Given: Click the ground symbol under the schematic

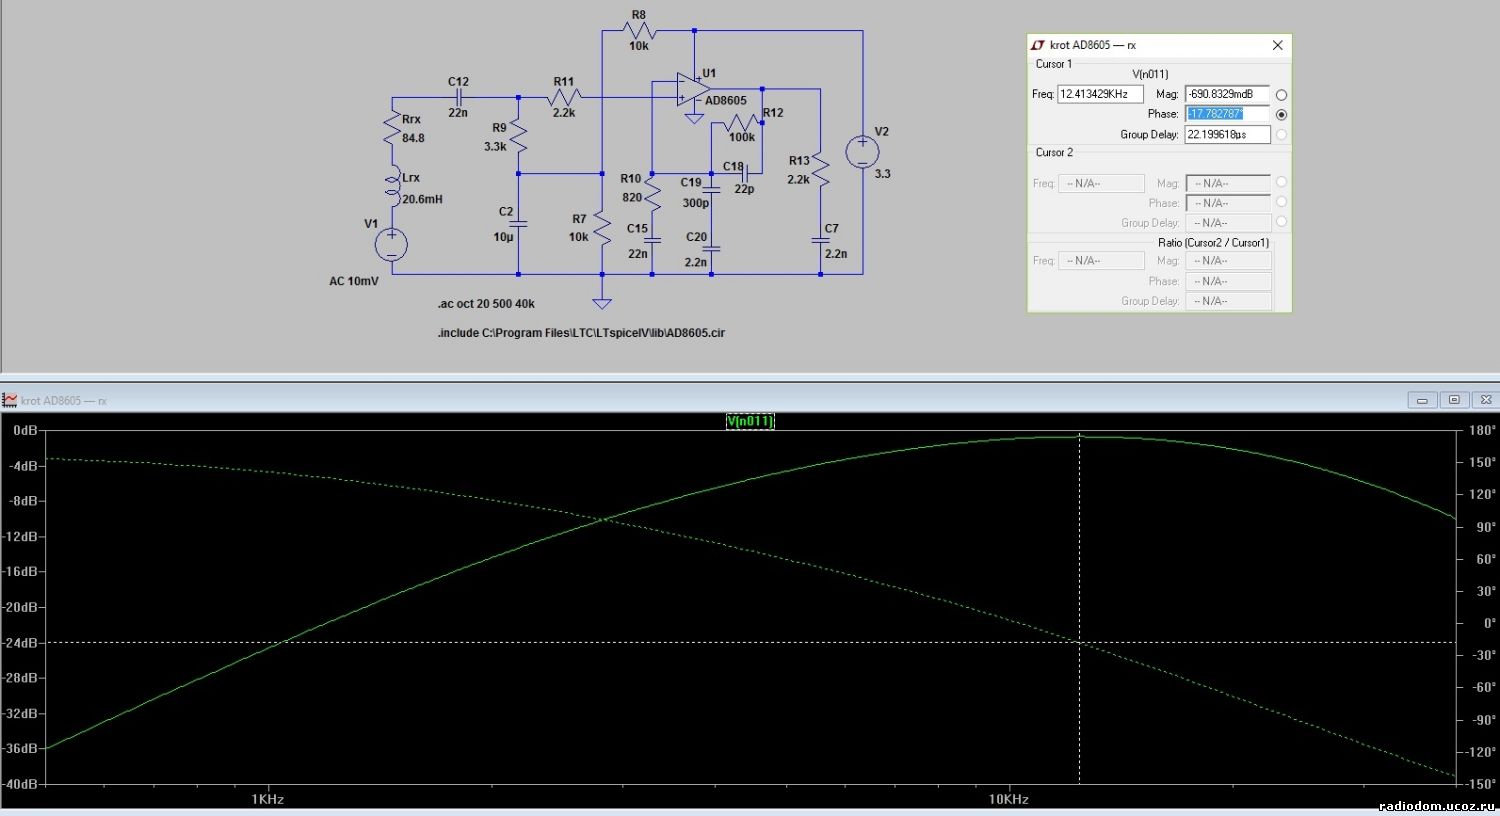Looking at the screenshot, I should [602, 302].
